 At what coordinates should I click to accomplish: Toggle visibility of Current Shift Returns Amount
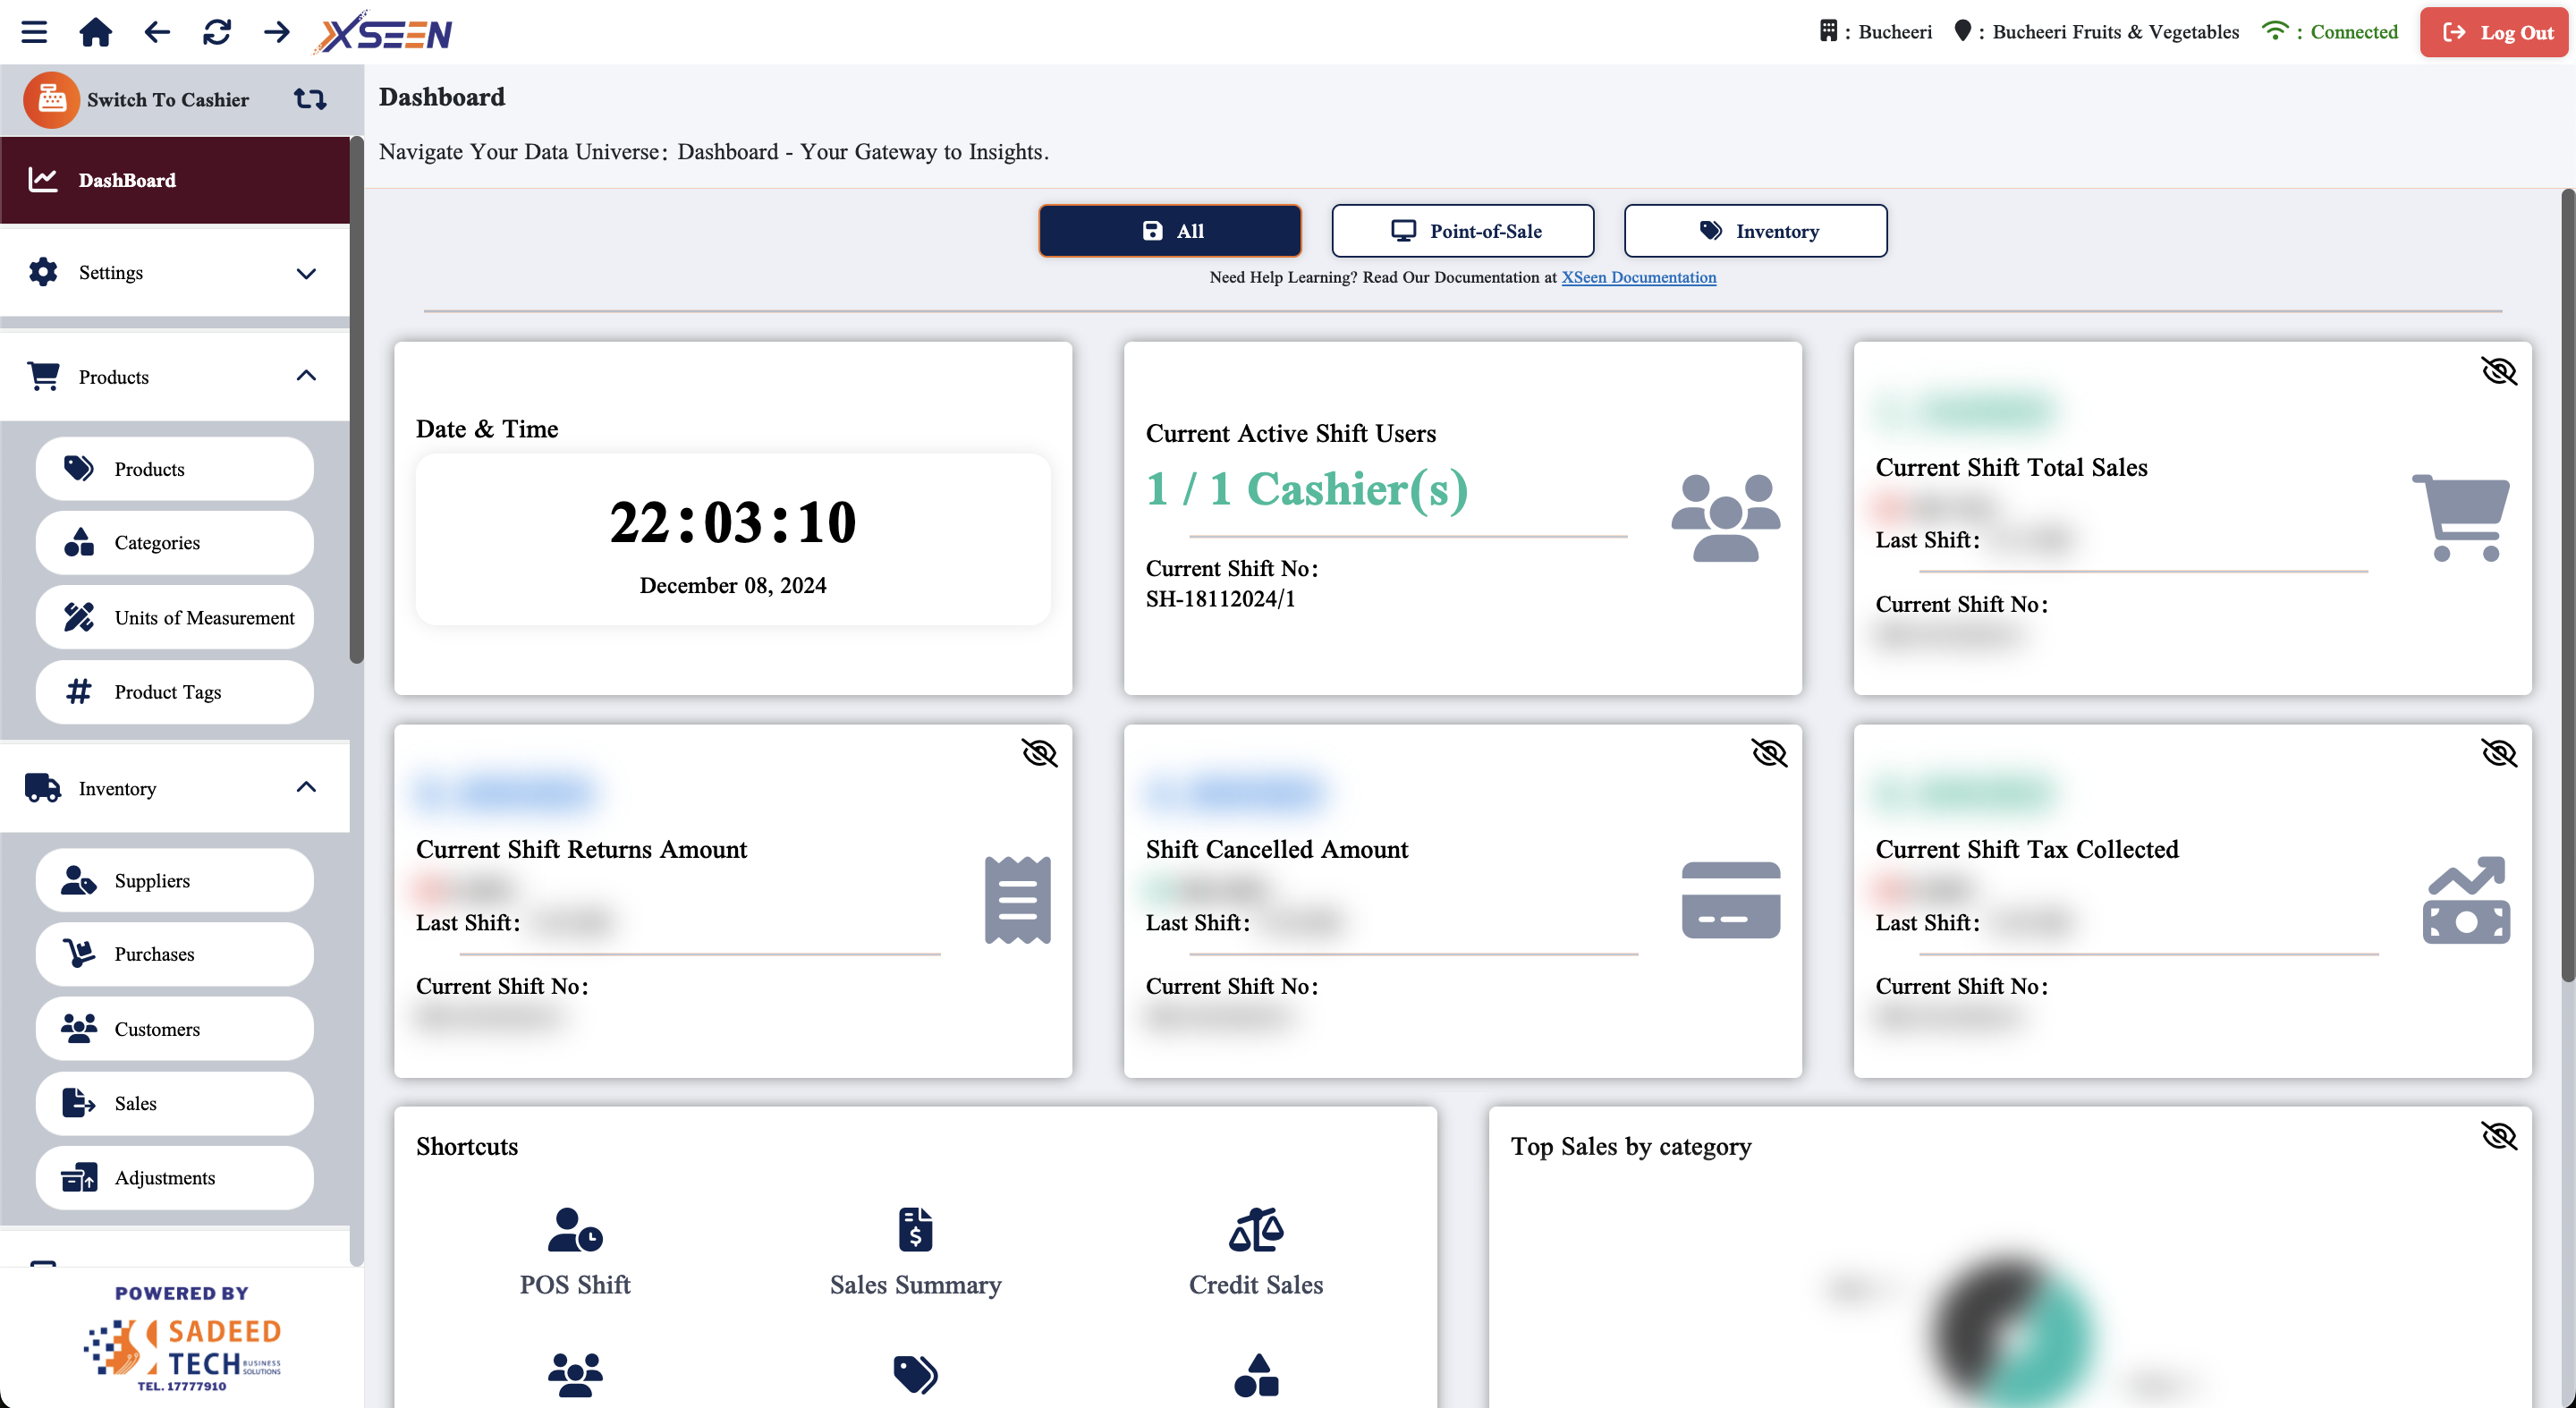1039,753
